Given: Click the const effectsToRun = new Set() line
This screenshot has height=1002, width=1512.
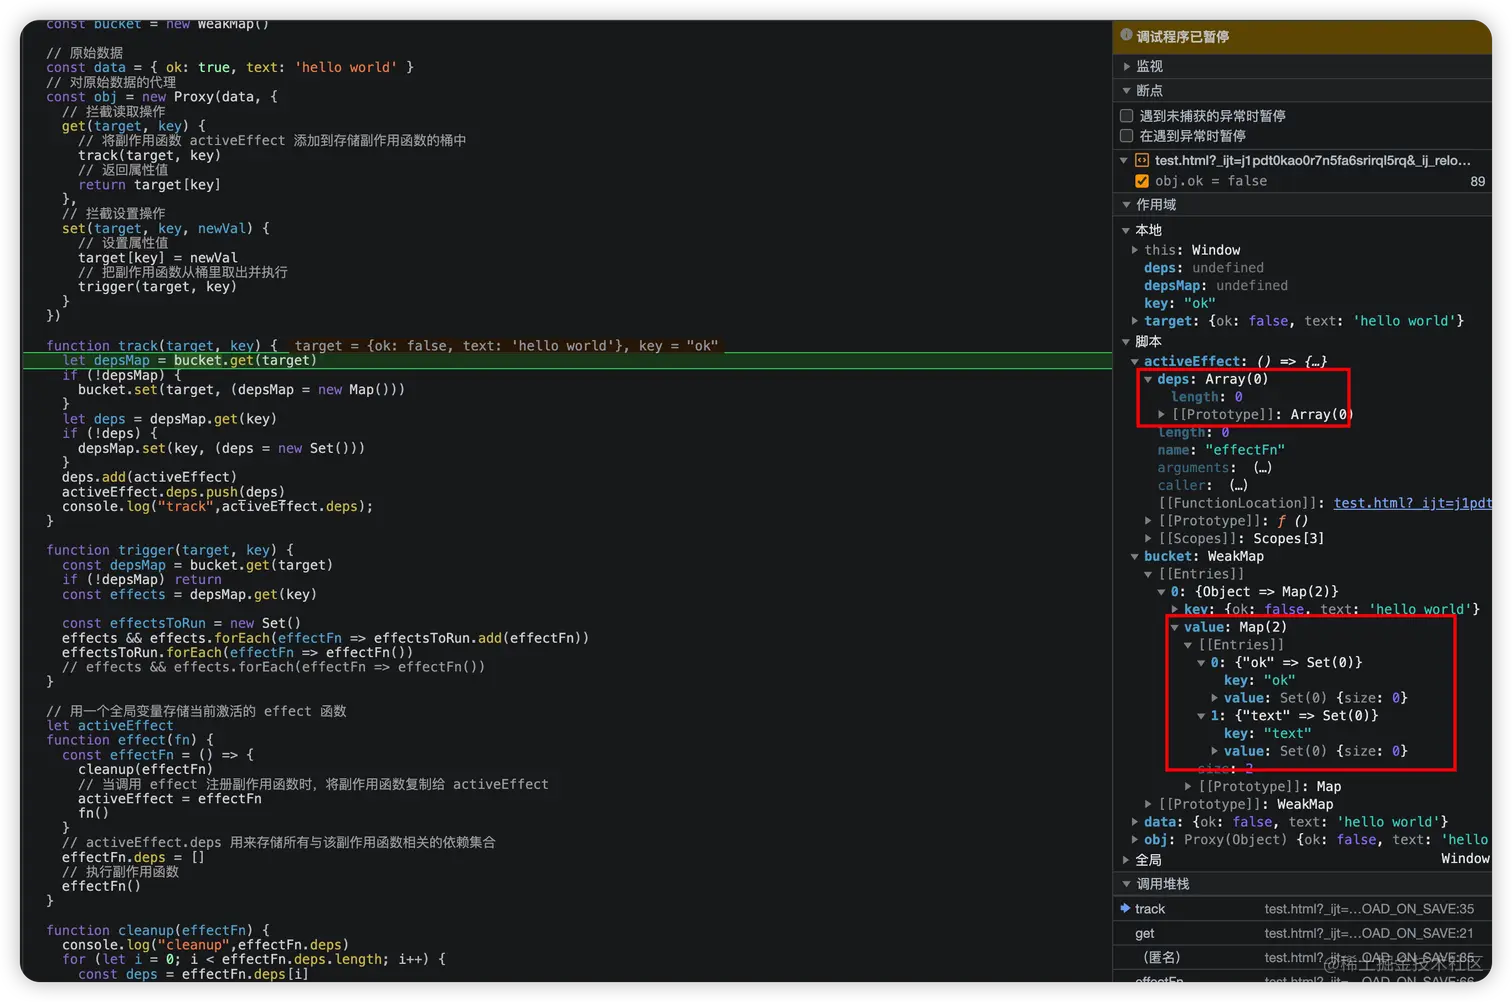Looking at the screenshot, I should 181,623.
